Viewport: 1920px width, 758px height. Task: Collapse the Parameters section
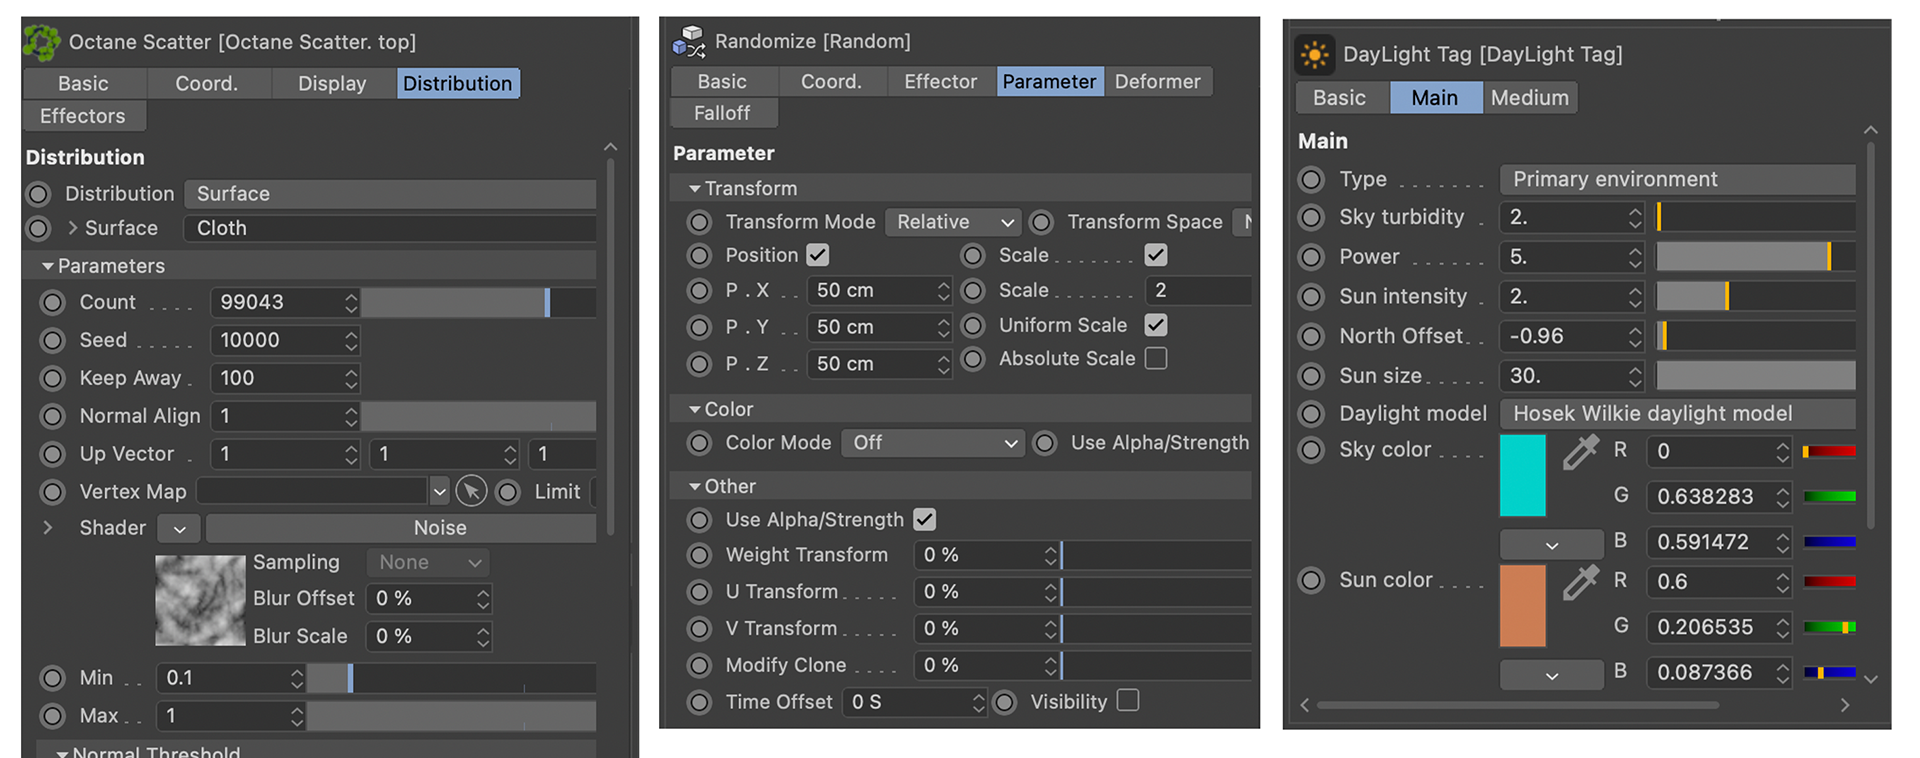[x=46, y=266]
